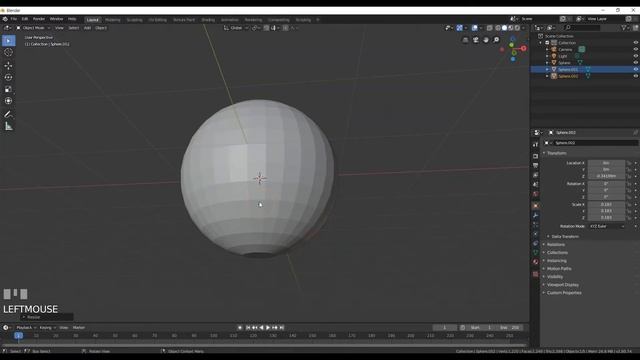Viewport: 640px width, 360px height.
Task: Open the Scene properties tab
Action: pos(536,184)
